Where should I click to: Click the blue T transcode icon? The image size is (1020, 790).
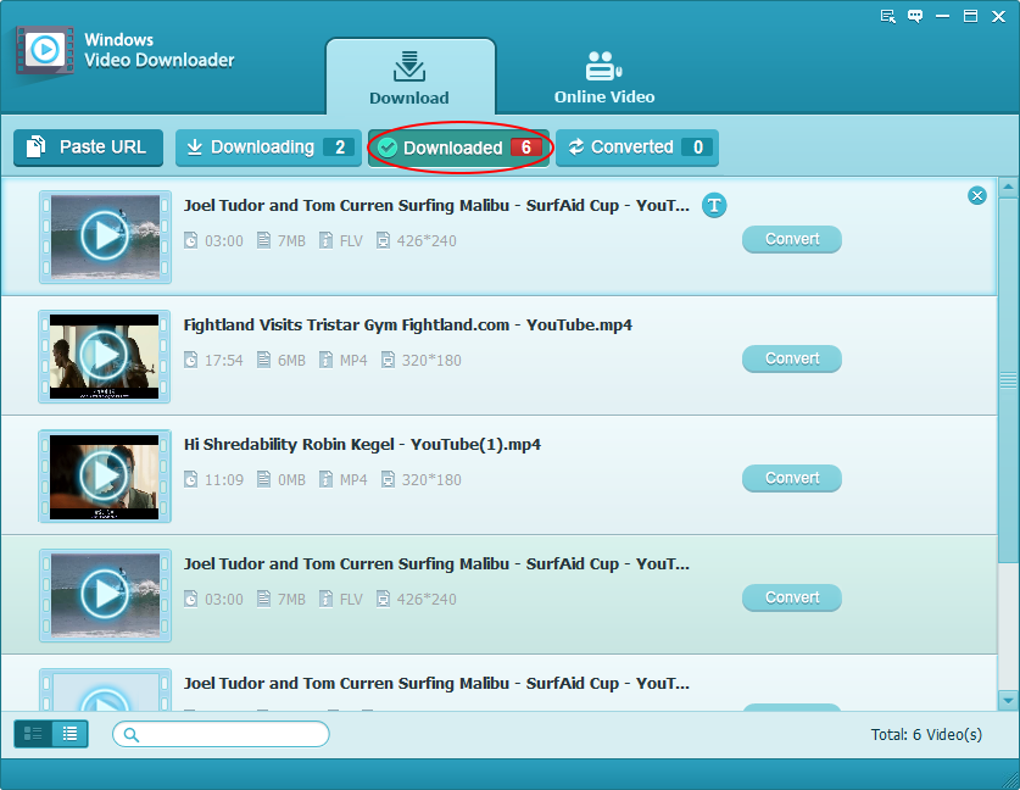pos(714,206)
